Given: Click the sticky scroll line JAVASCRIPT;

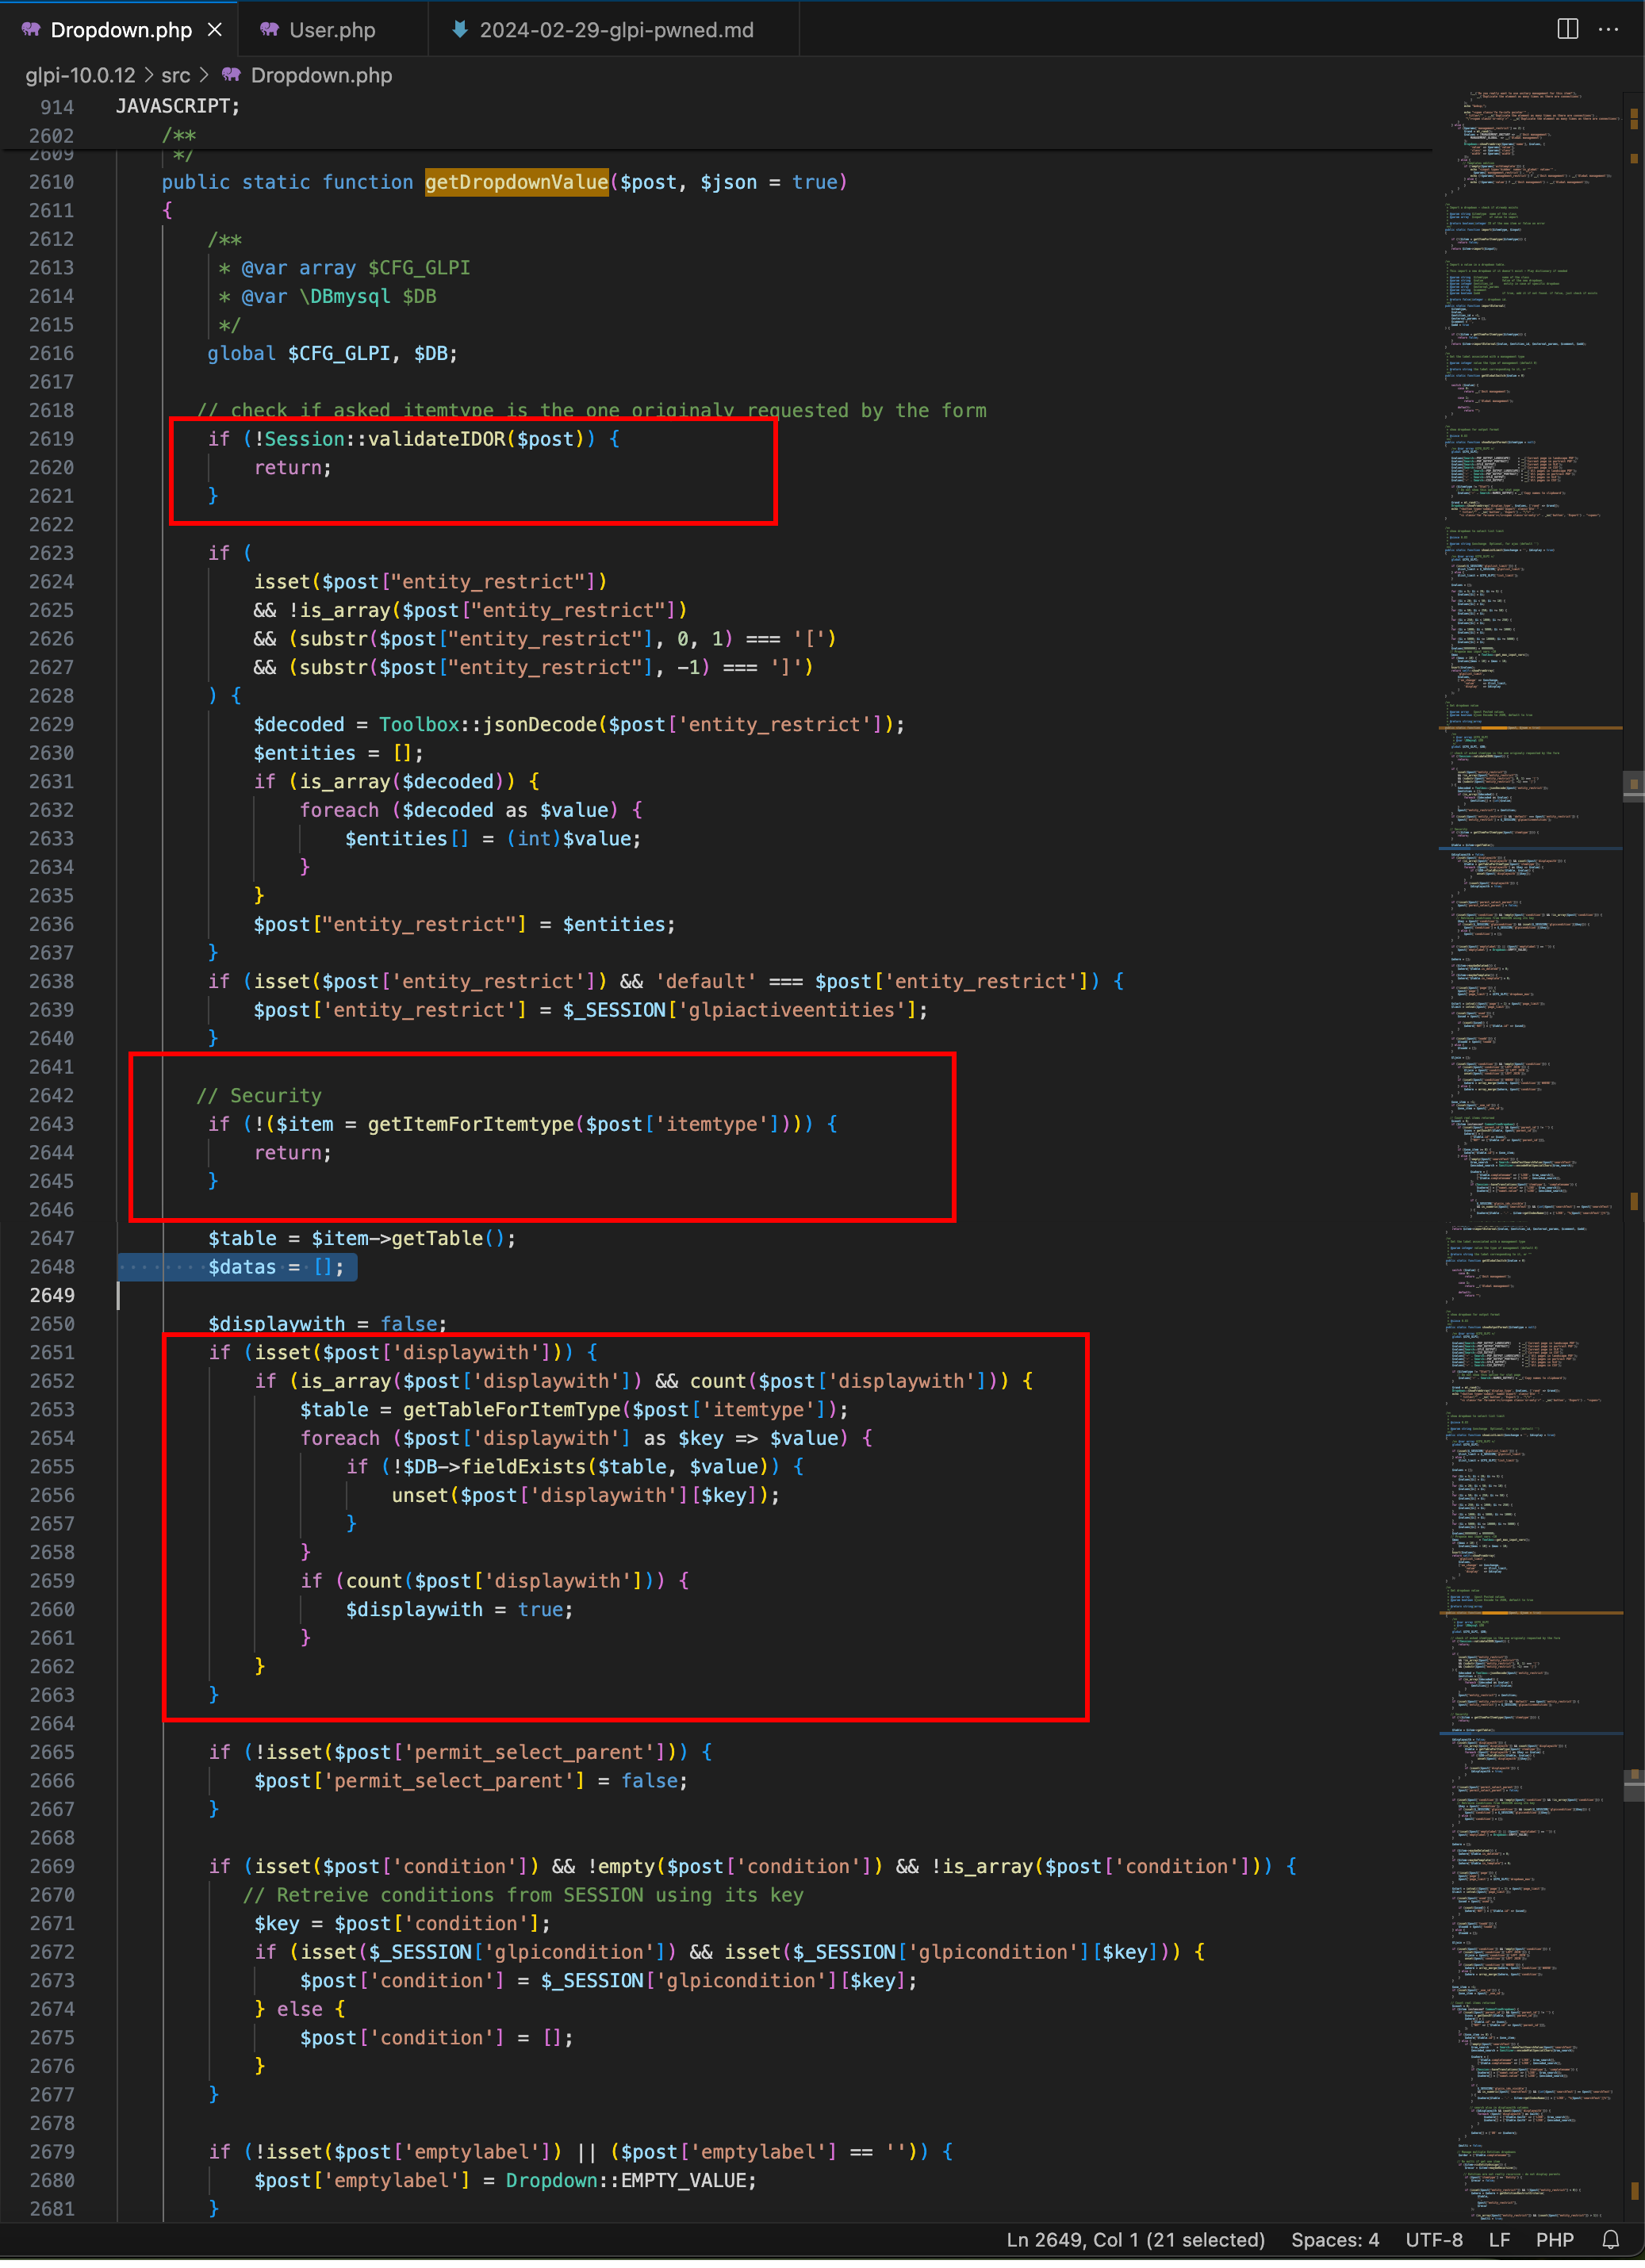Looking at the screenshot, I should tap(178, 106).
